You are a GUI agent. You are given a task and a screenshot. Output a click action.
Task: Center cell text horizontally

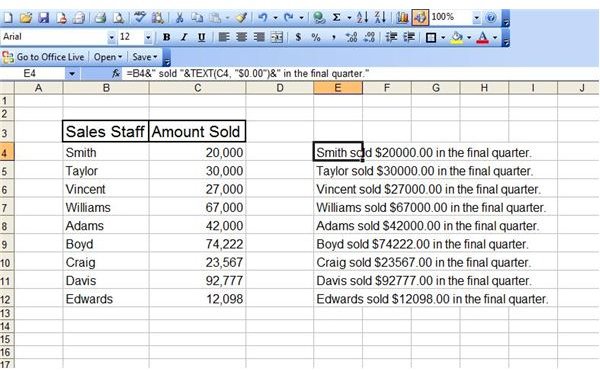241,37
